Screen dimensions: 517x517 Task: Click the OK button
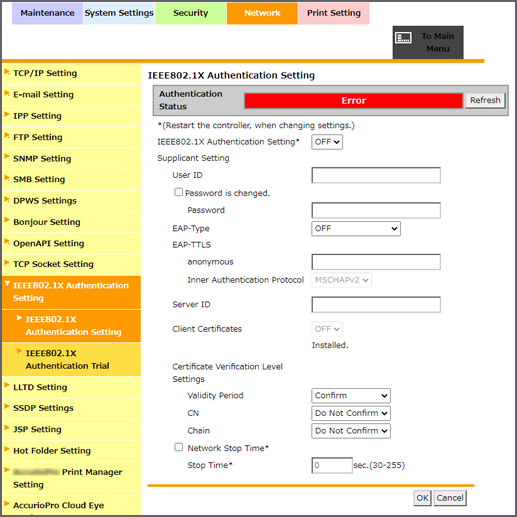pyautogui.click(x=422, y=498)
